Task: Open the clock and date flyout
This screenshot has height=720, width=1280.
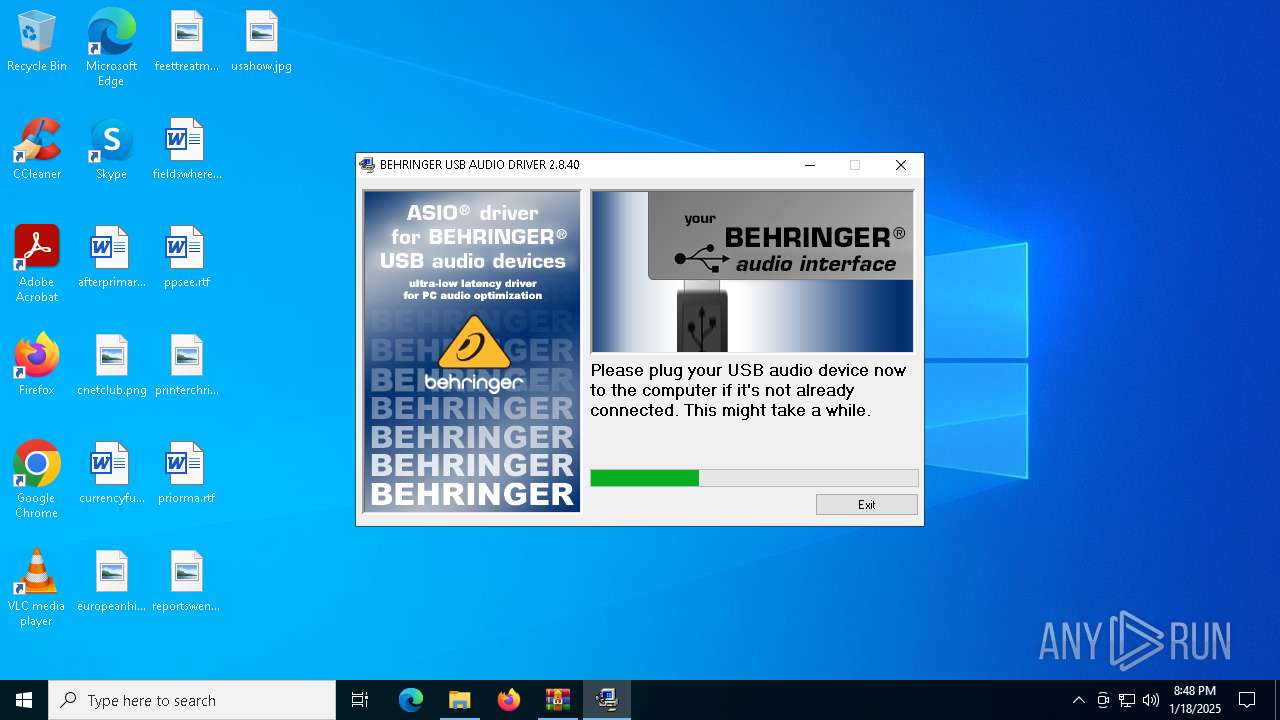Action: (1195, 700)
